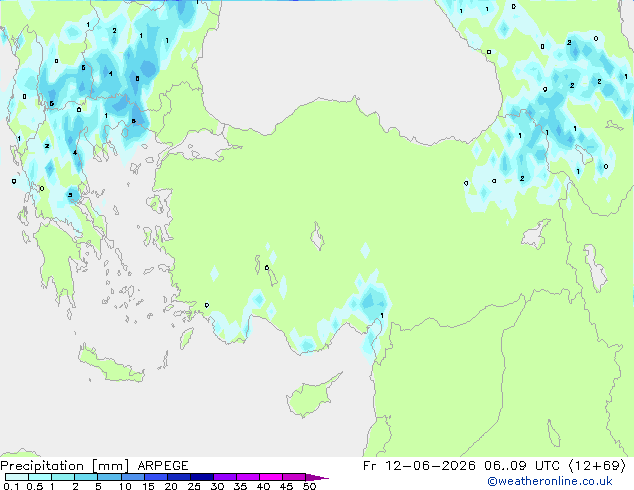Pick the 25–30 mm dark blue legend swatch

pos(202,477)
